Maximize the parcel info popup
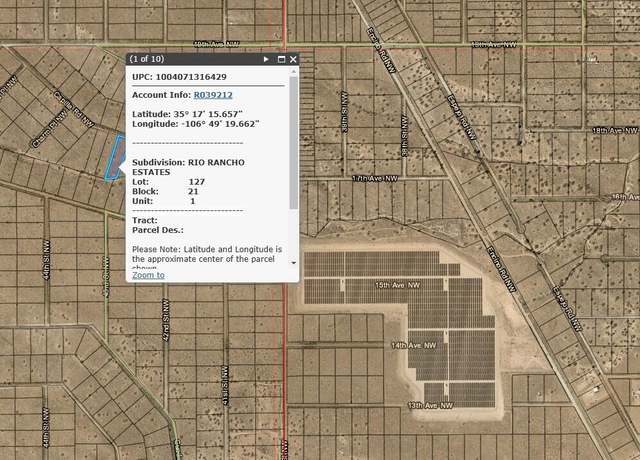640x460 pixels. pos(281,59)
